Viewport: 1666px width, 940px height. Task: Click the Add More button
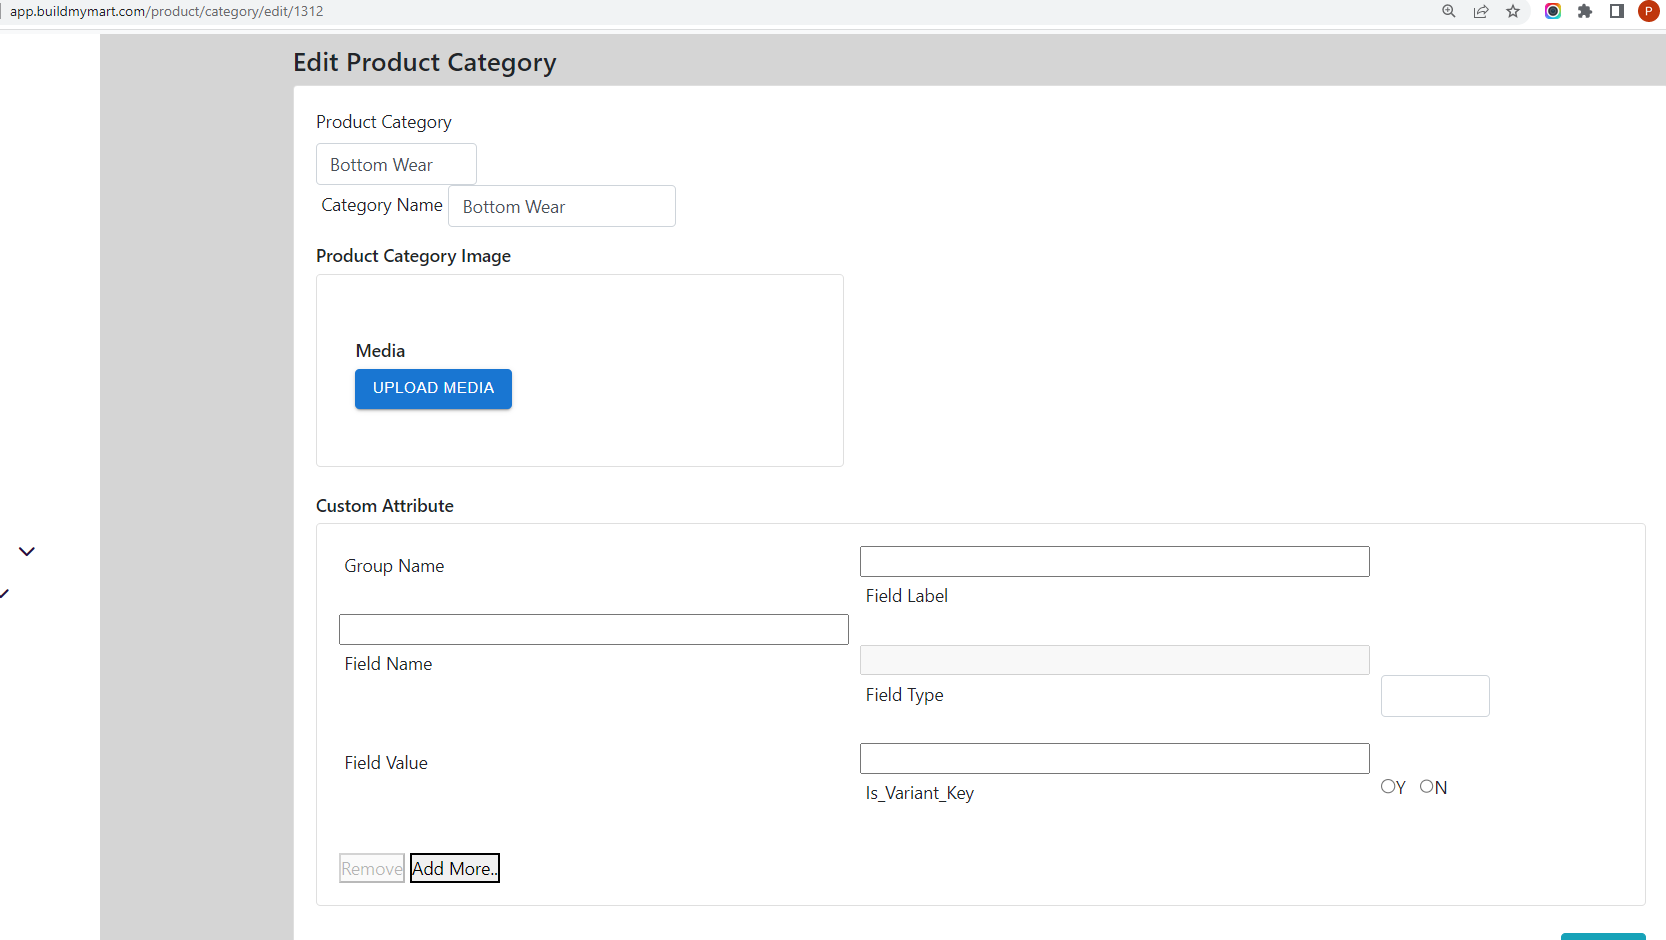pyautogui.click(x=455, y=868)
